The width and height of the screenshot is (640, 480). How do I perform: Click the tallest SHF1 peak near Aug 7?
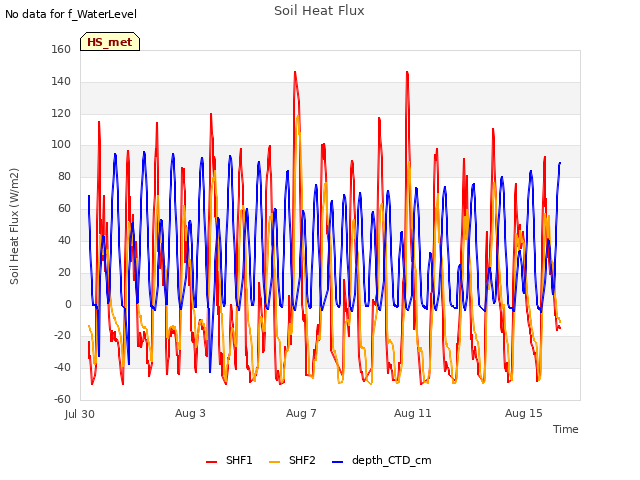(295, 72)
